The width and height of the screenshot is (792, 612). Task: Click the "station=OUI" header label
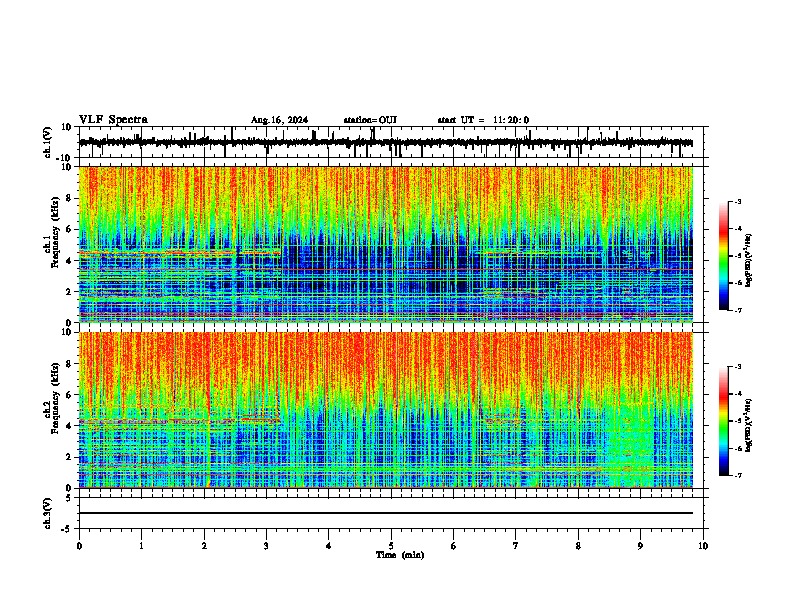click(x=370, y=120)
